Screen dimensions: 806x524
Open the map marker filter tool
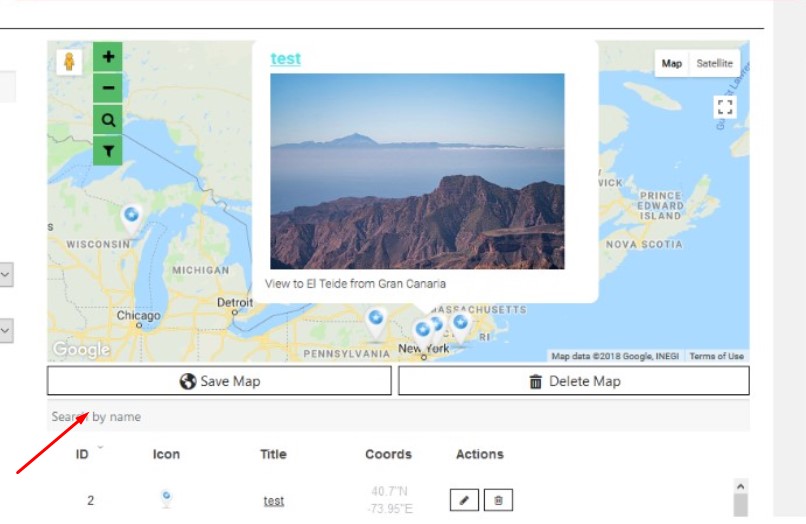[x=108, y=150]
